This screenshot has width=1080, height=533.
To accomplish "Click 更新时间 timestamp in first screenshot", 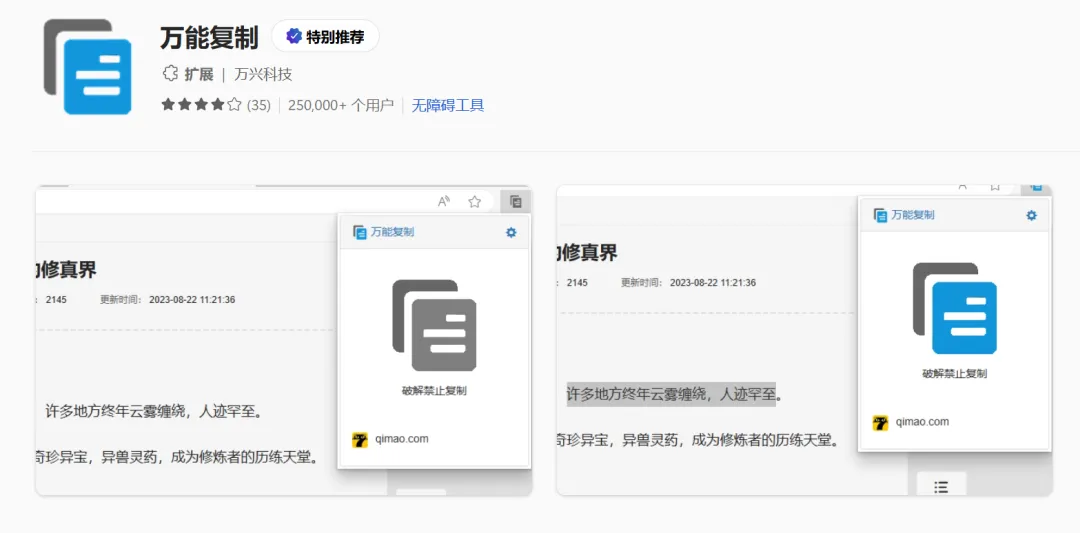I will coord(168,300).
